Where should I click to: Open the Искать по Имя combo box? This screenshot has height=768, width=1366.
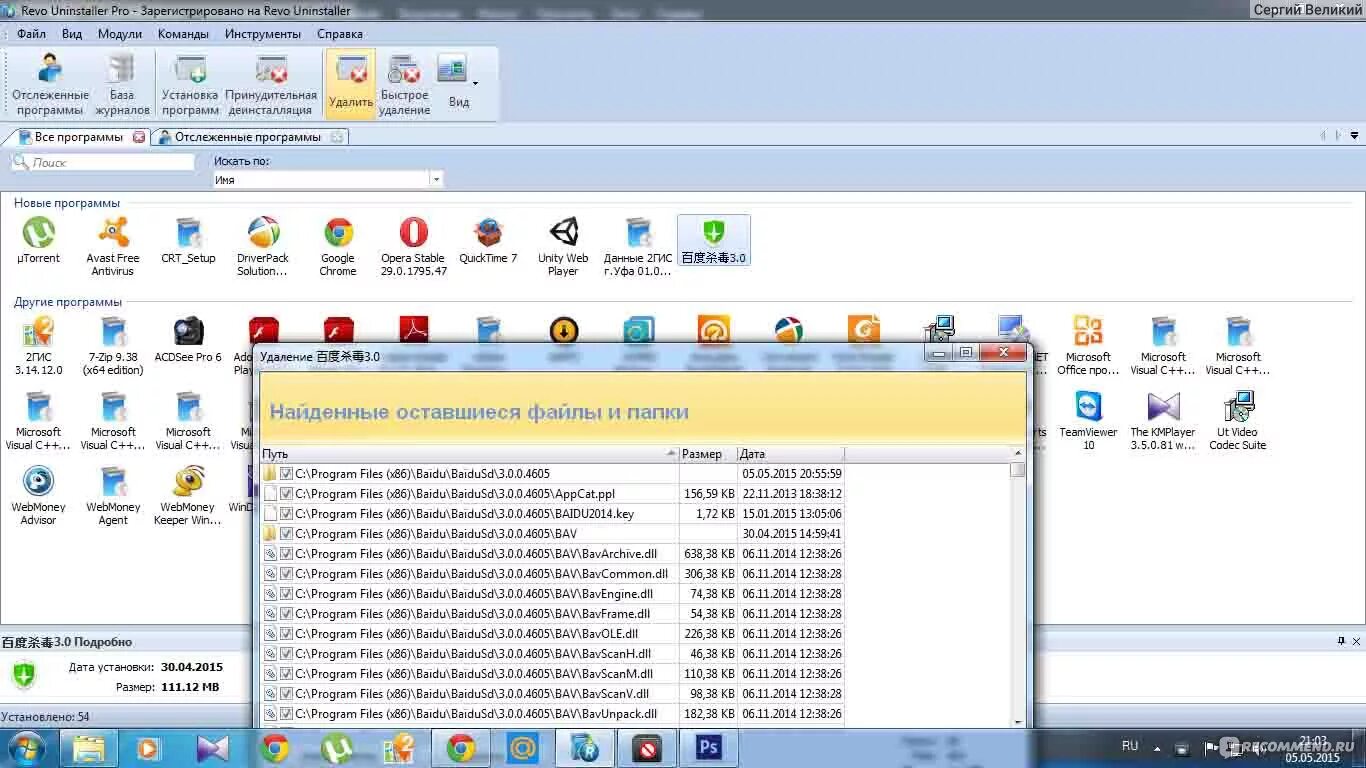click(328, 180)
